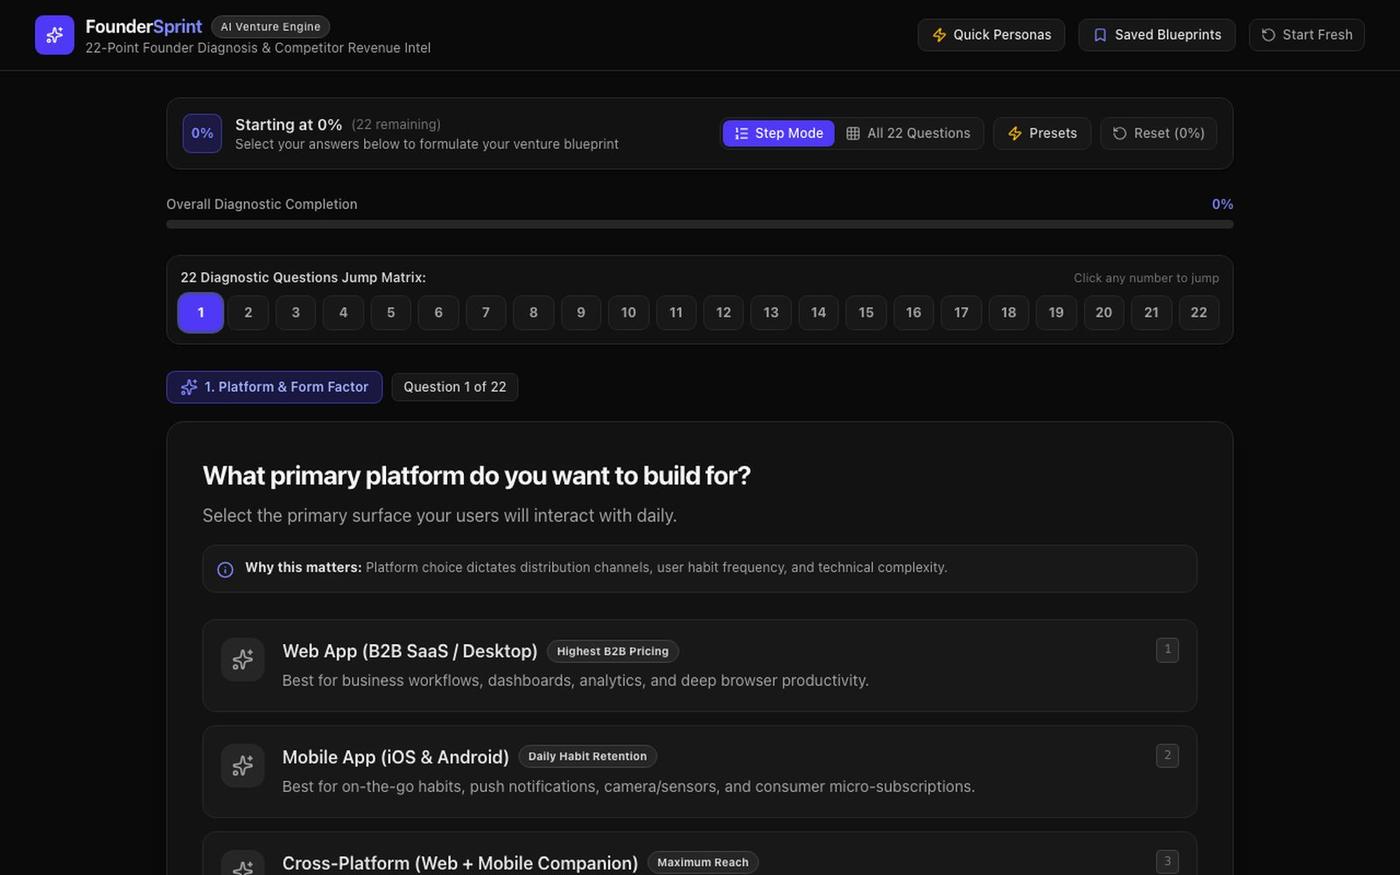Jump to question 11

click(676, 313)
